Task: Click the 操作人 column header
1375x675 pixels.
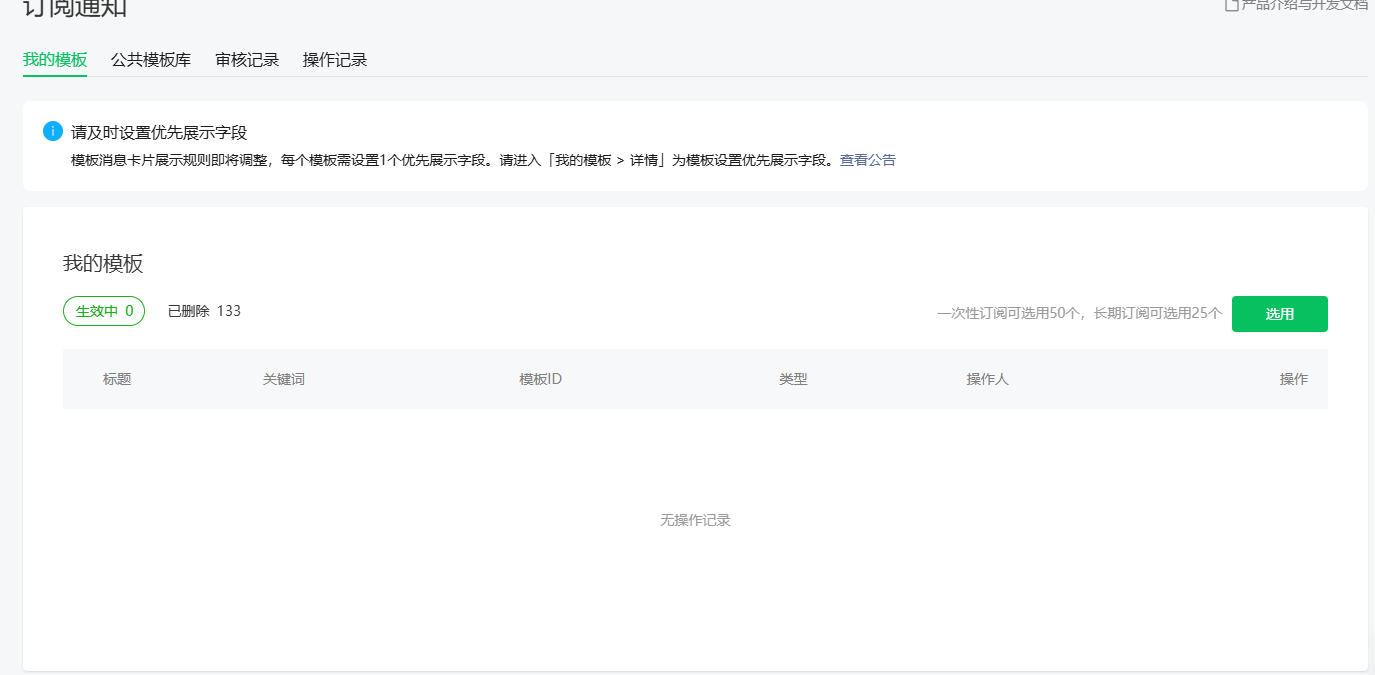Action: pos(988,379)
